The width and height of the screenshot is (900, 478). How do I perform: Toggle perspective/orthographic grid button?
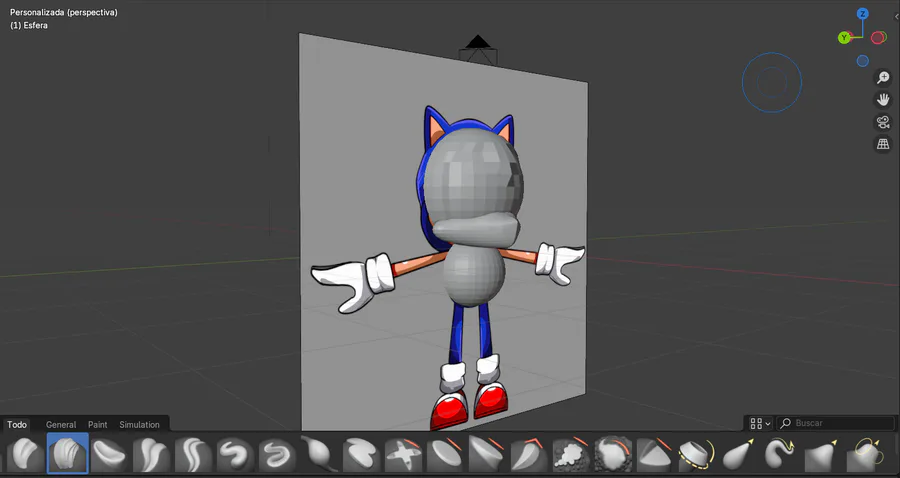point(883,144)
